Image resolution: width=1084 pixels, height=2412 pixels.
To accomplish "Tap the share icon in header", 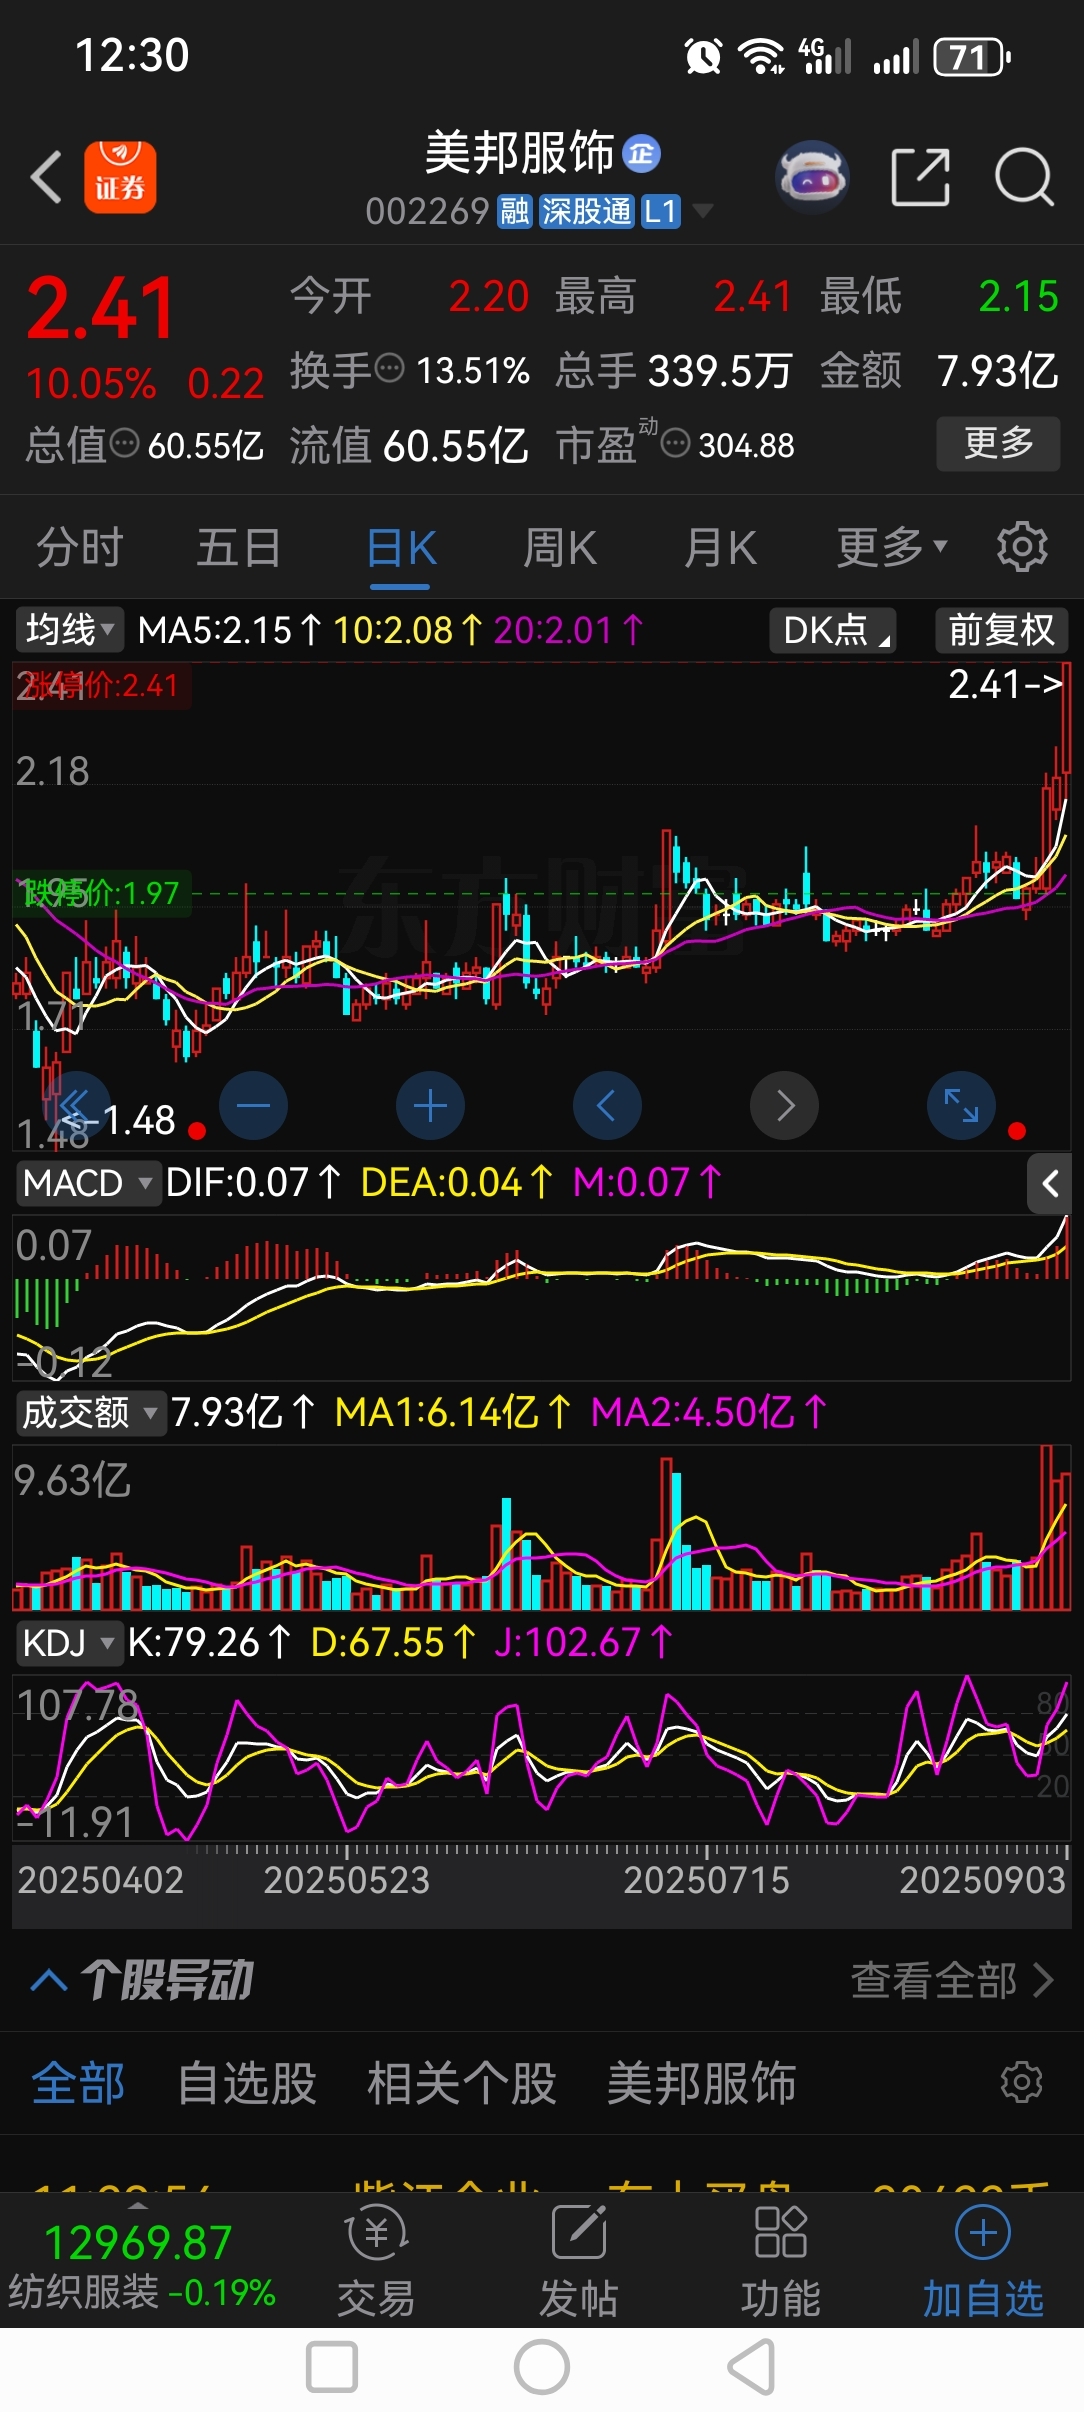I will [920, 177].
